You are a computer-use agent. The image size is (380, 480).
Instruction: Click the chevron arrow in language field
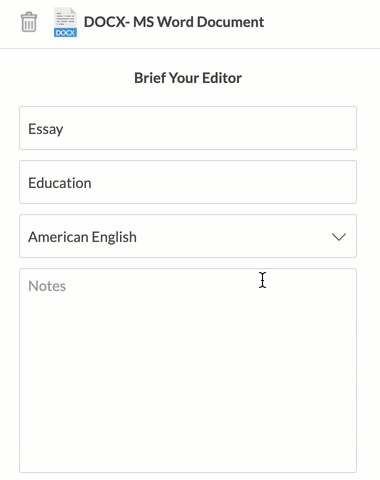point(339,237)
